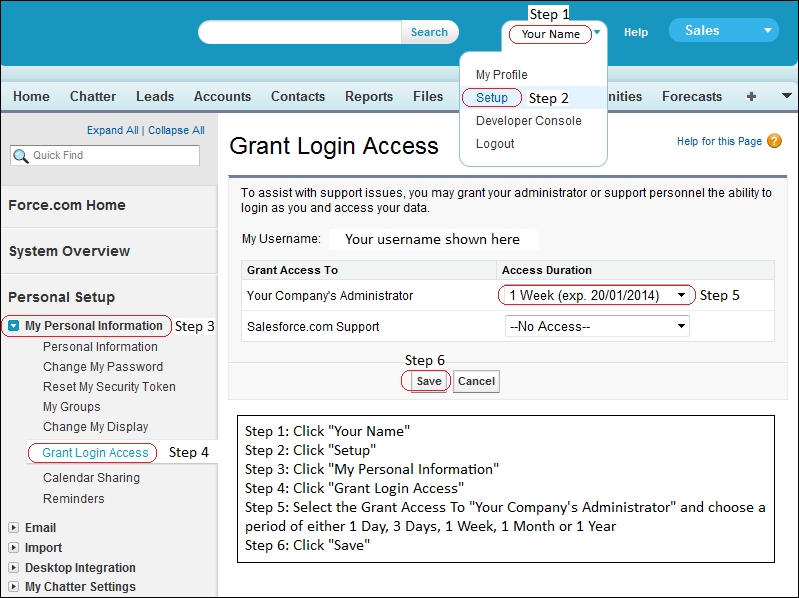Image resolution: width=799 pixels, height=598 pixels.
Task: Open the Files tab
Action: click(x=428, y=96)
